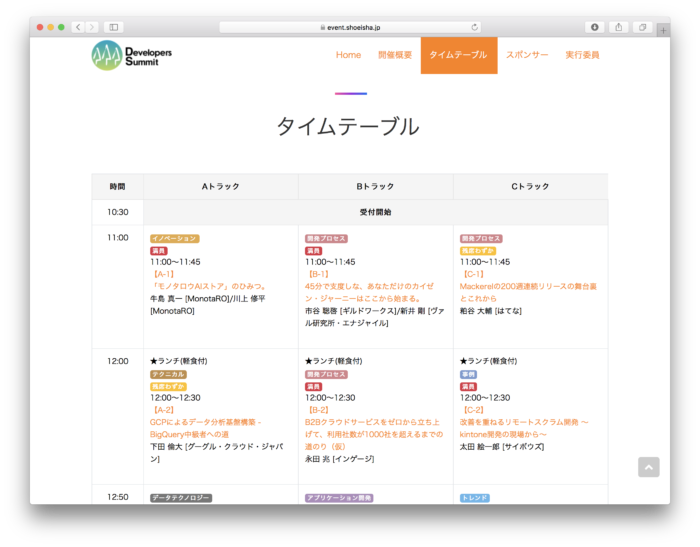Viewport: 700px width, 547px height.
Task: Open the GCPによるデータ分析基盤構築 session link
Action: tap(205, 428)
